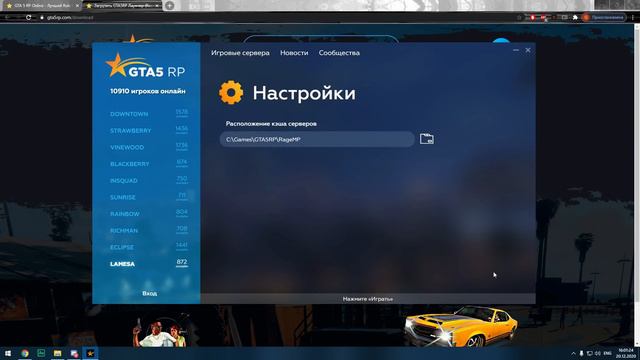This screenshot has height=360, width=640.
Task: Click the Нажмите «Играть» status bar
Action: click(368, 299)
